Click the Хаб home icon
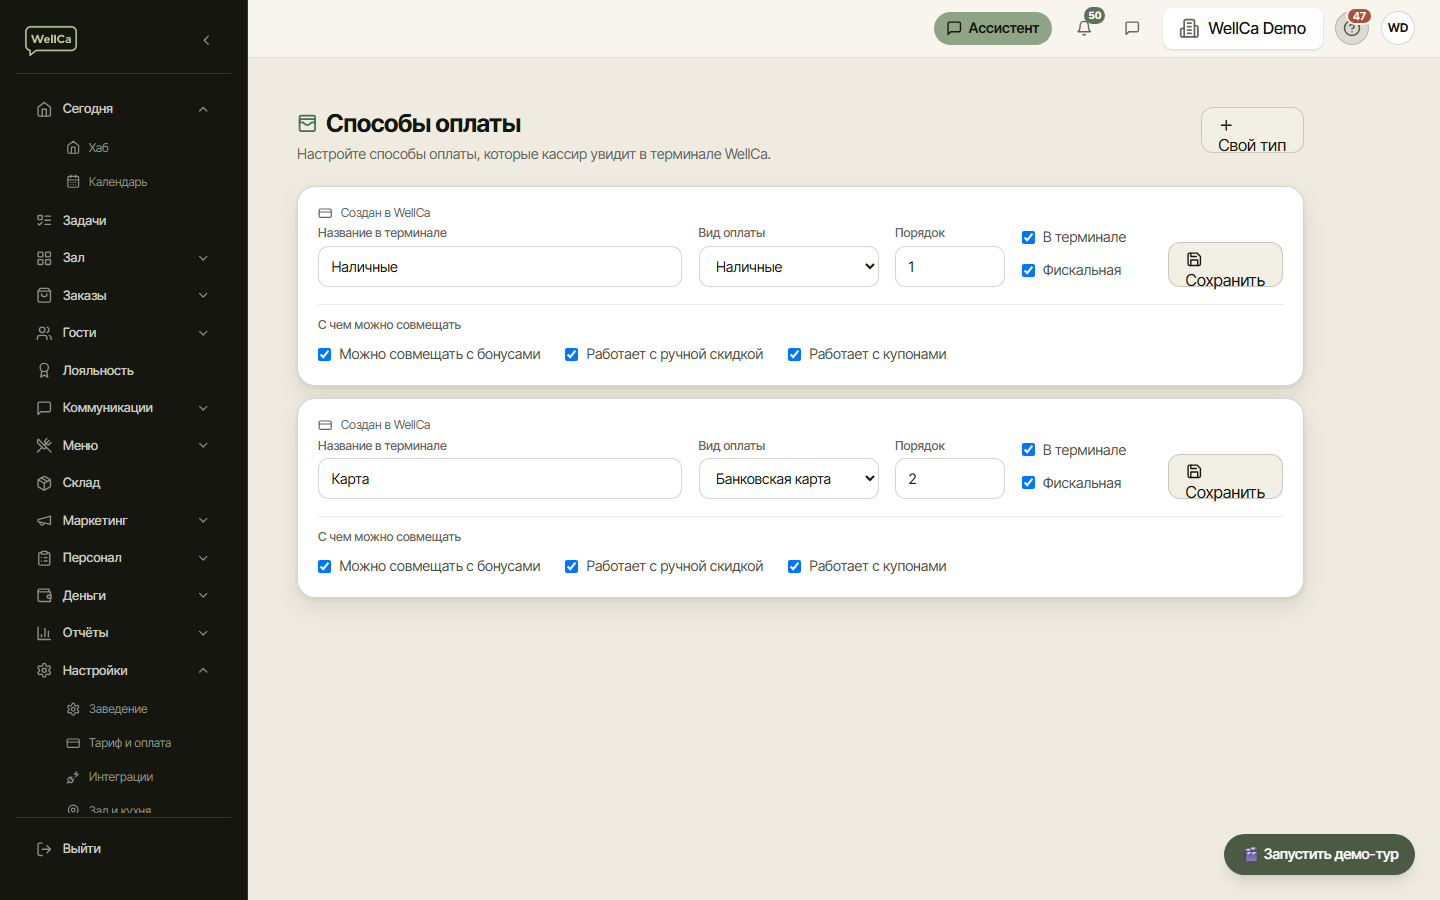1440x900 pixels. click(73, 148)
